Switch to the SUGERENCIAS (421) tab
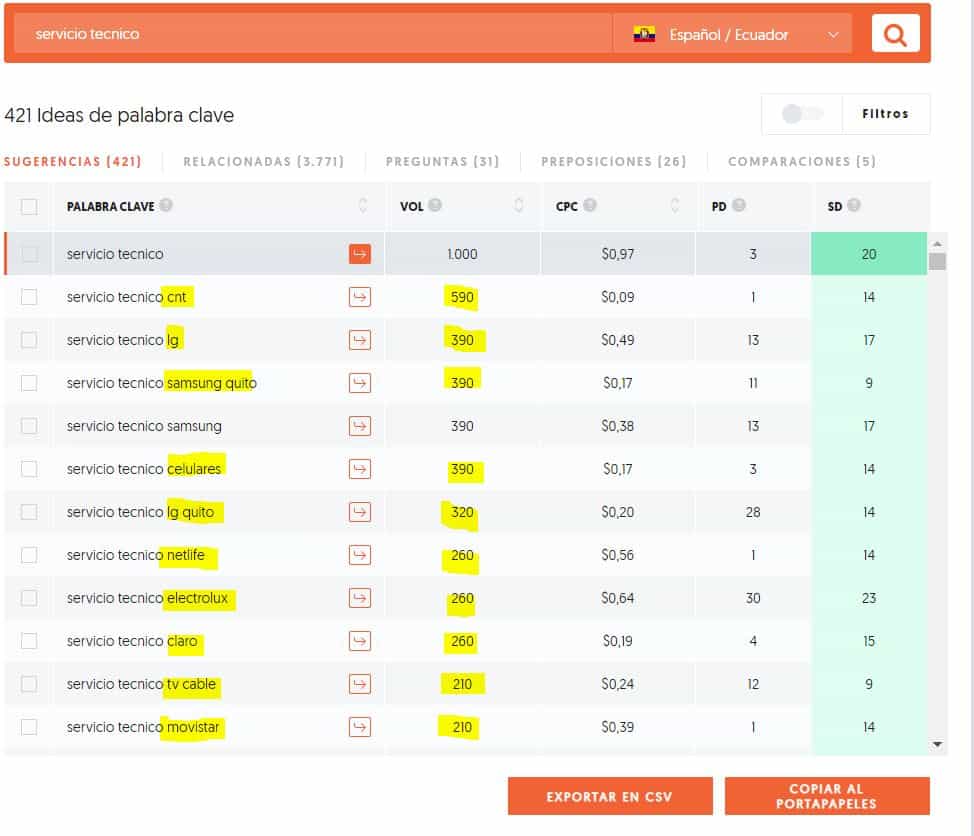This screenshot has width=974, height=836. pyautogui.click(x=73, y=161)
